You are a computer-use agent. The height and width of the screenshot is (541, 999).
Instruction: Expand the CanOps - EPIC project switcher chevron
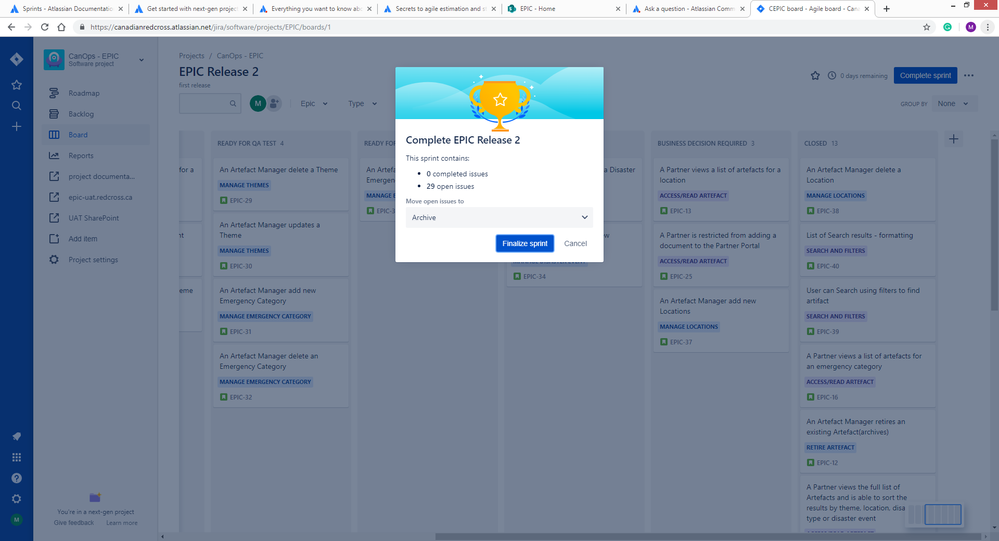[141, 60]
